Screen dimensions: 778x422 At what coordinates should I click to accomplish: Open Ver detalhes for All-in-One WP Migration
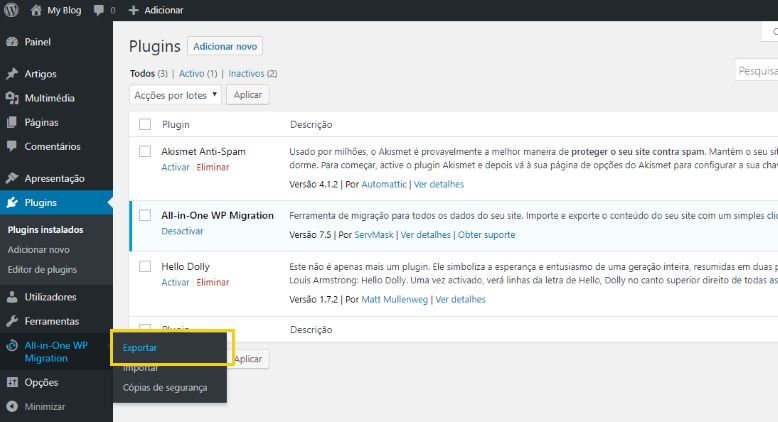pos(426,235)
